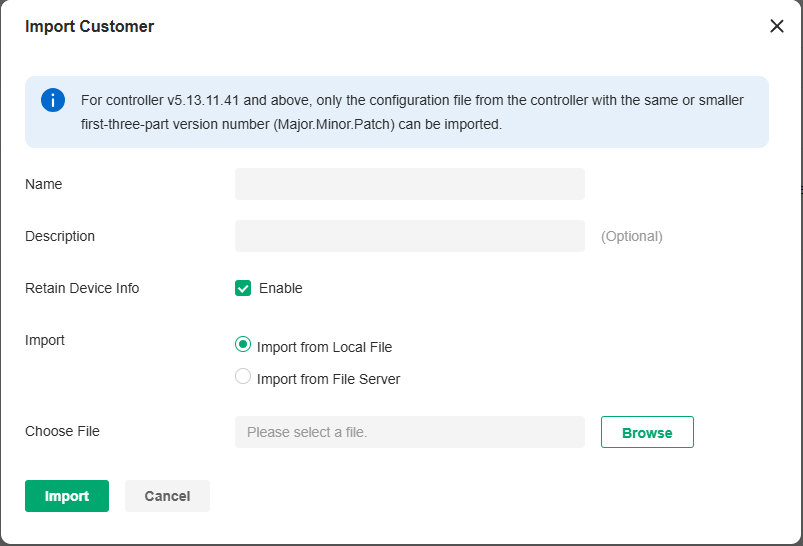Select the Import from File Server radio

(x=243, y=377)
